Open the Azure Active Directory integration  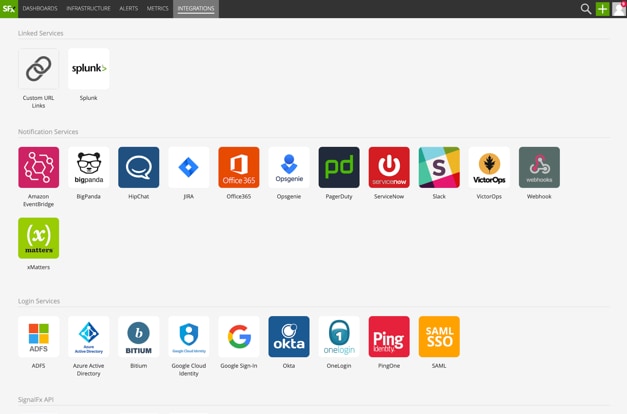[x=88, y=337]
